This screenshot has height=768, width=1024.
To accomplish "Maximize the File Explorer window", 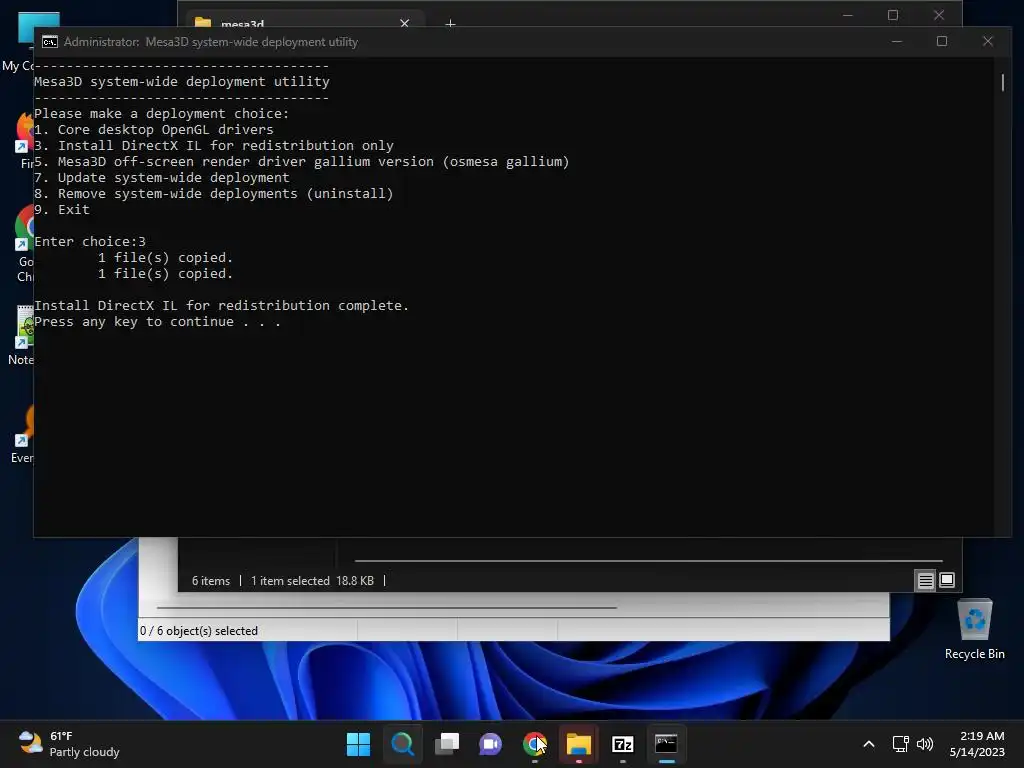I will pos(893,14).
